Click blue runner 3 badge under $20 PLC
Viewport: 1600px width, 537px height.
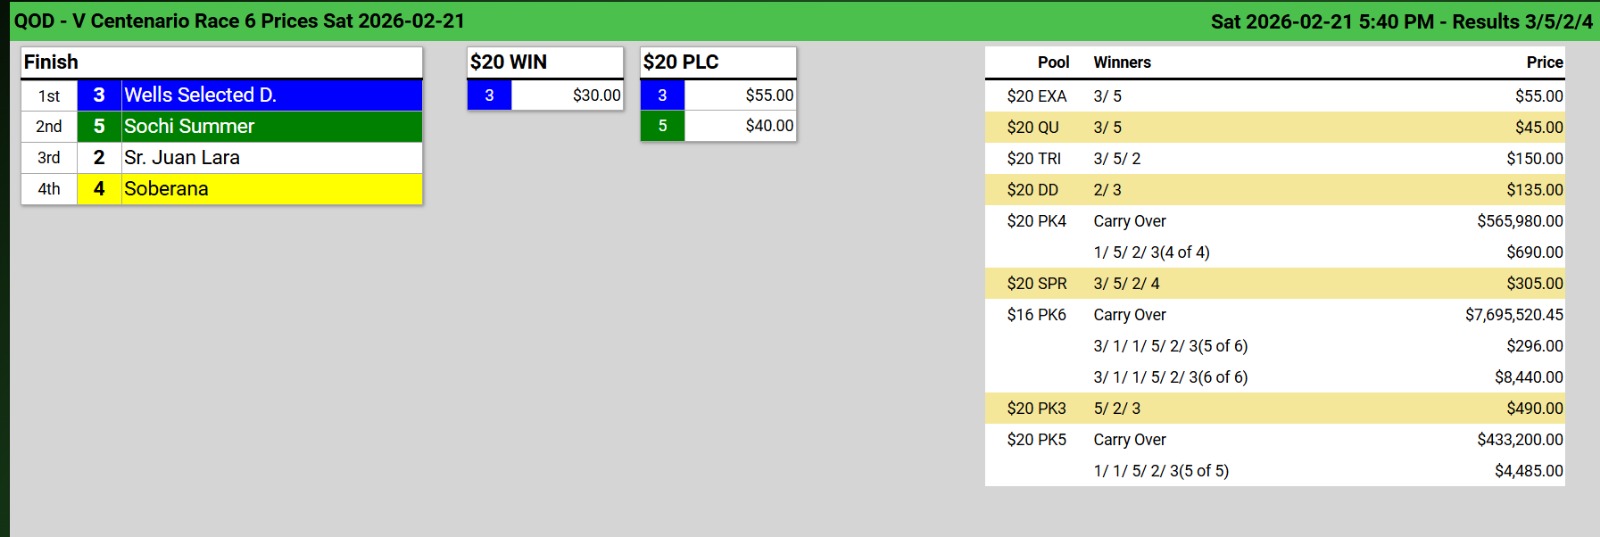(x=662, y=95)
